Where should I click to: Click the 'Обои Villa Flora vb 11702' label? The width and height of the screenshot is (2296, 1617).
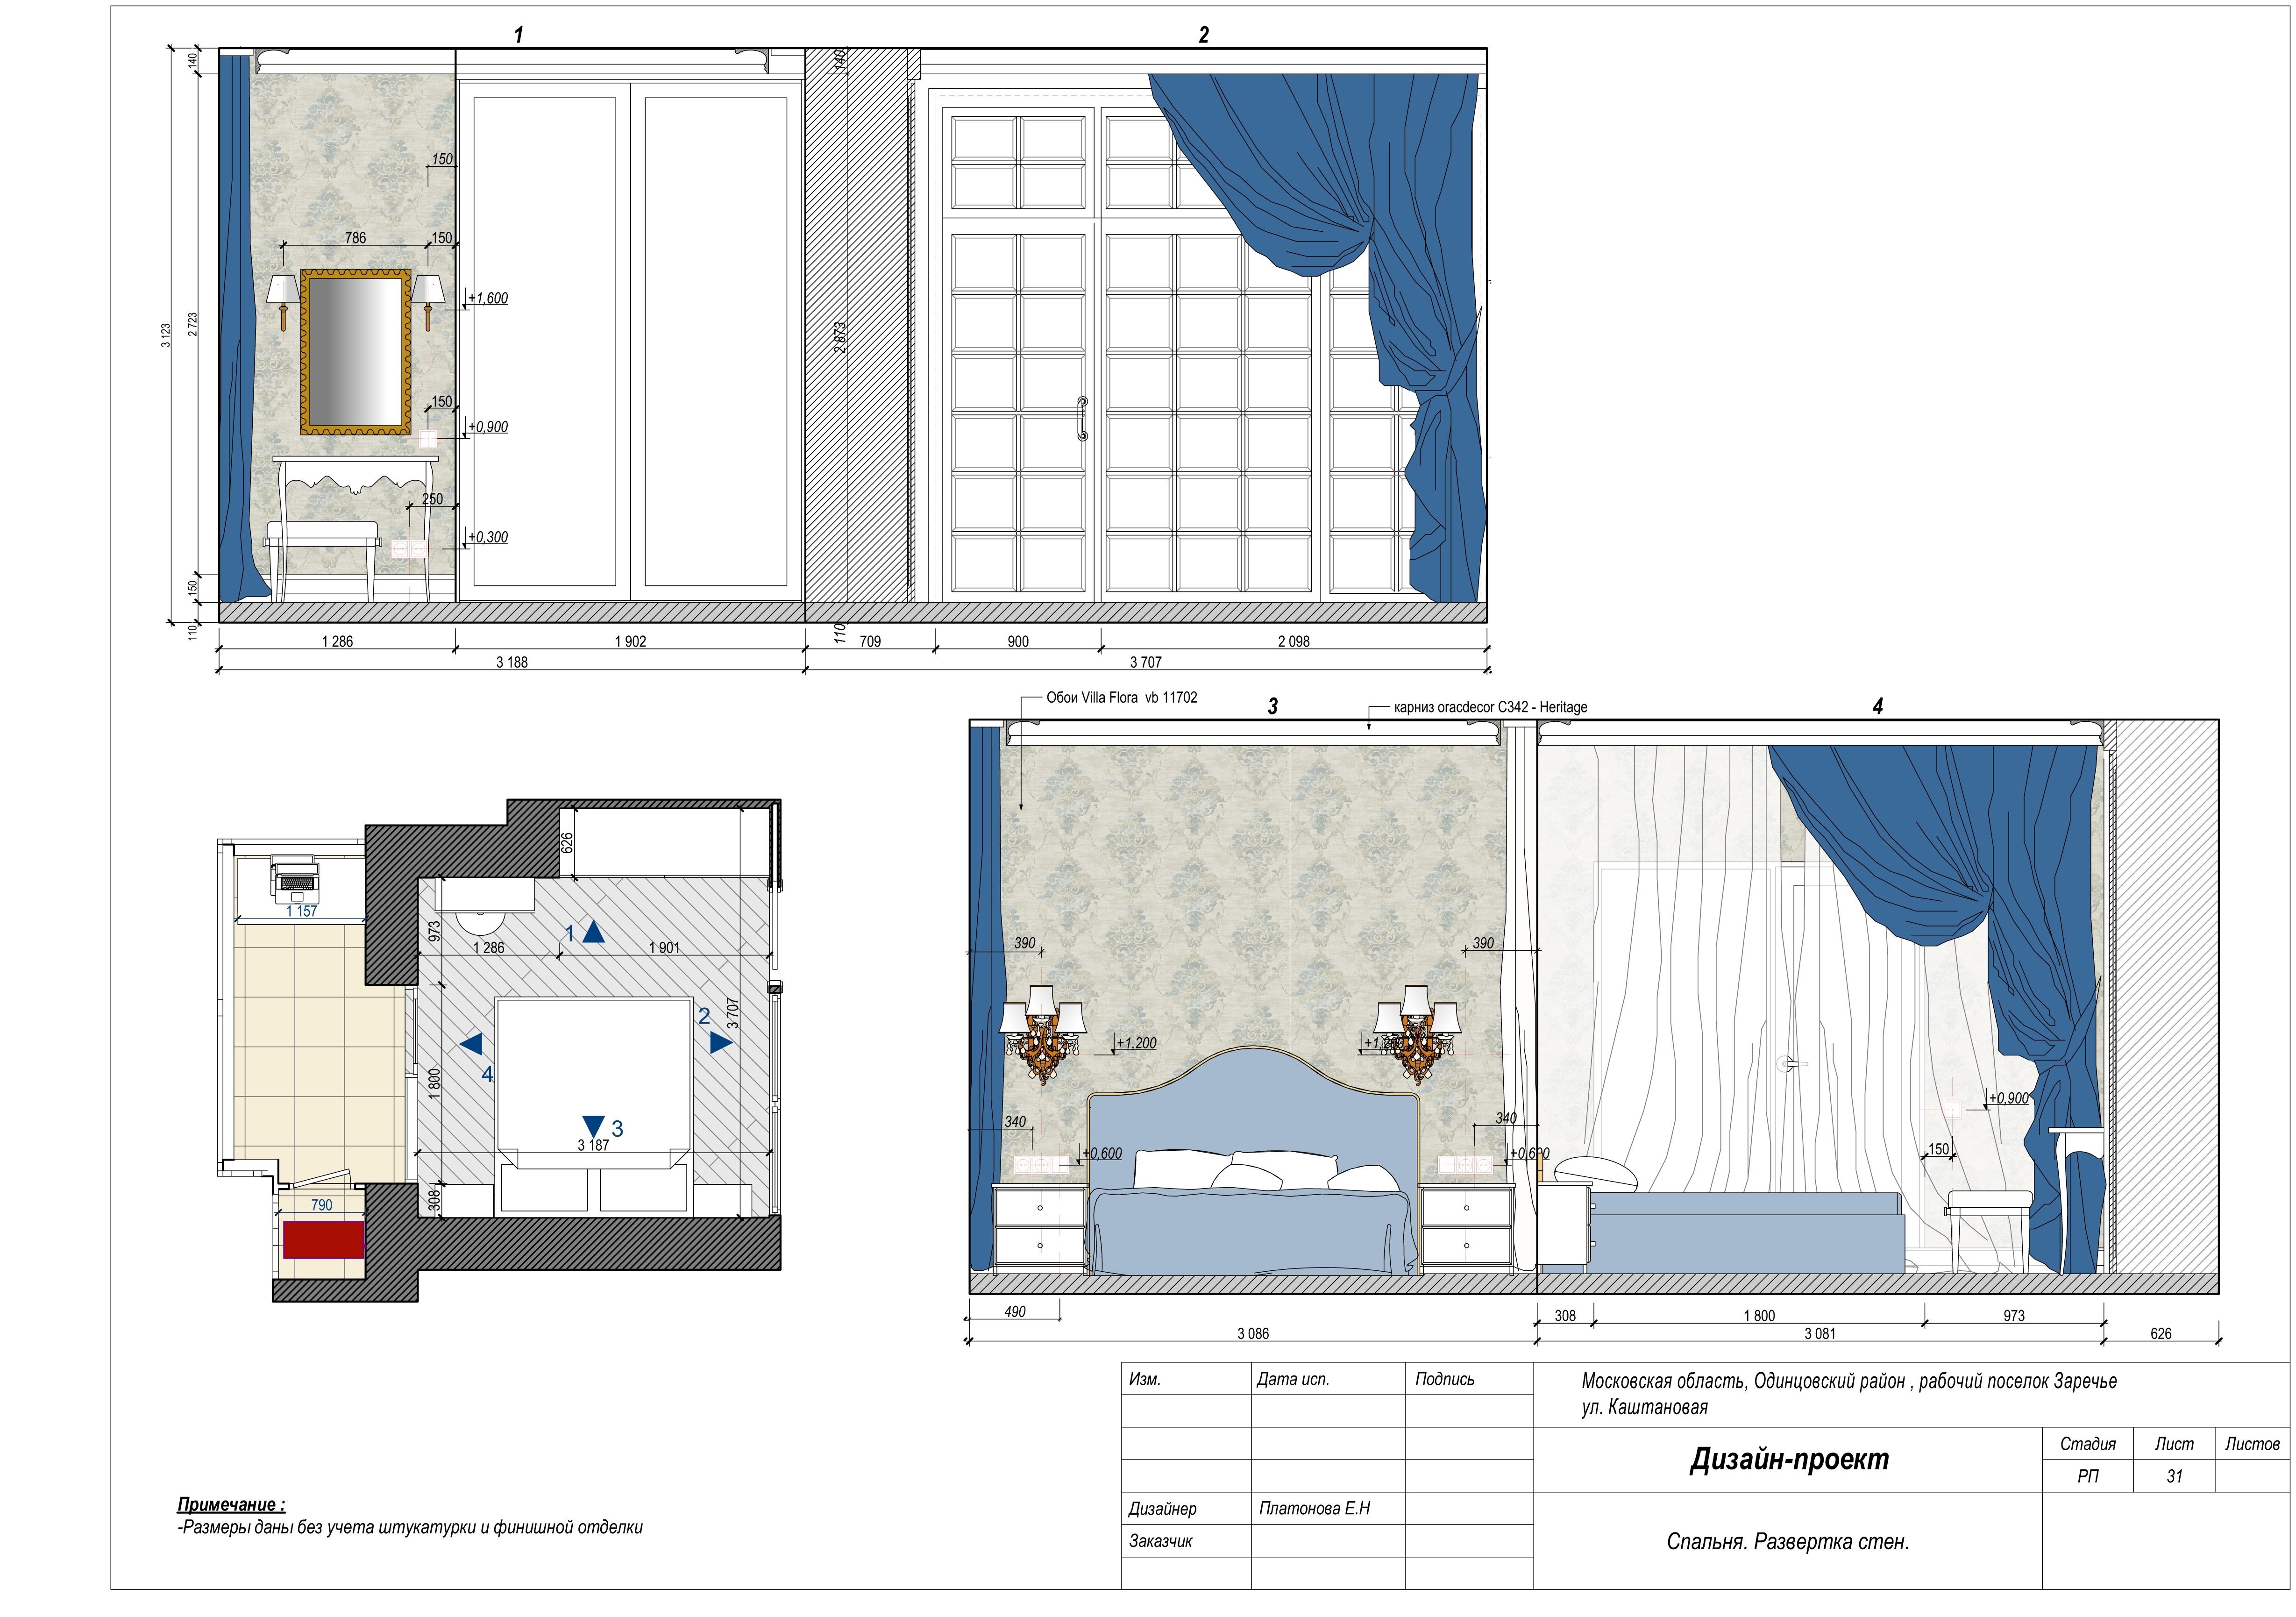tap(1121, 698)
